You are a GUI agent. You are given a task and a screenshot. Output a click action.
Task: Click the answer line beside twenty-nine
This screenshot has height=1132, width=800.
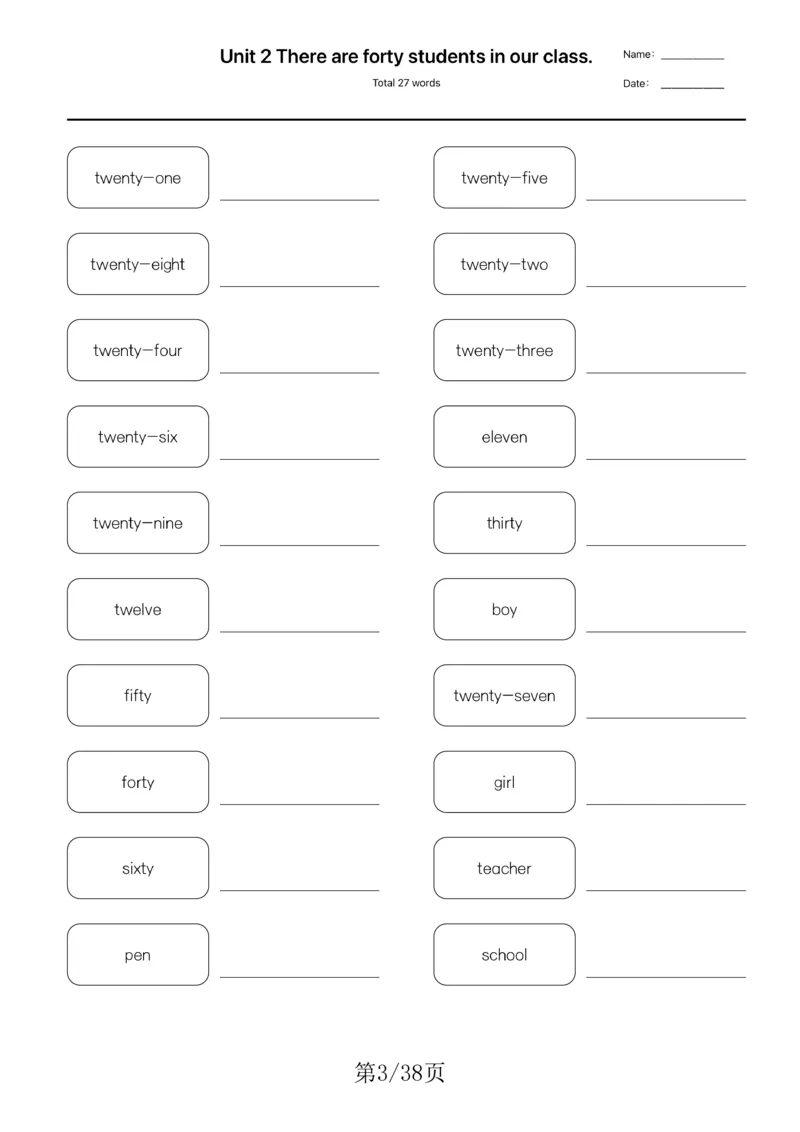pyautogui.click(x=300, y=545)
